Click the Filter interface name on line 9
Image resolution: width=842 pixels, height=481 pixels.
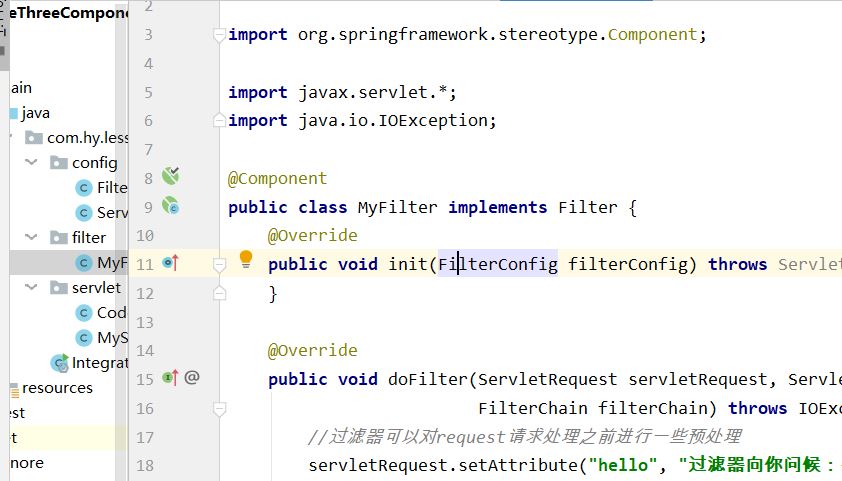click(588, 207)
